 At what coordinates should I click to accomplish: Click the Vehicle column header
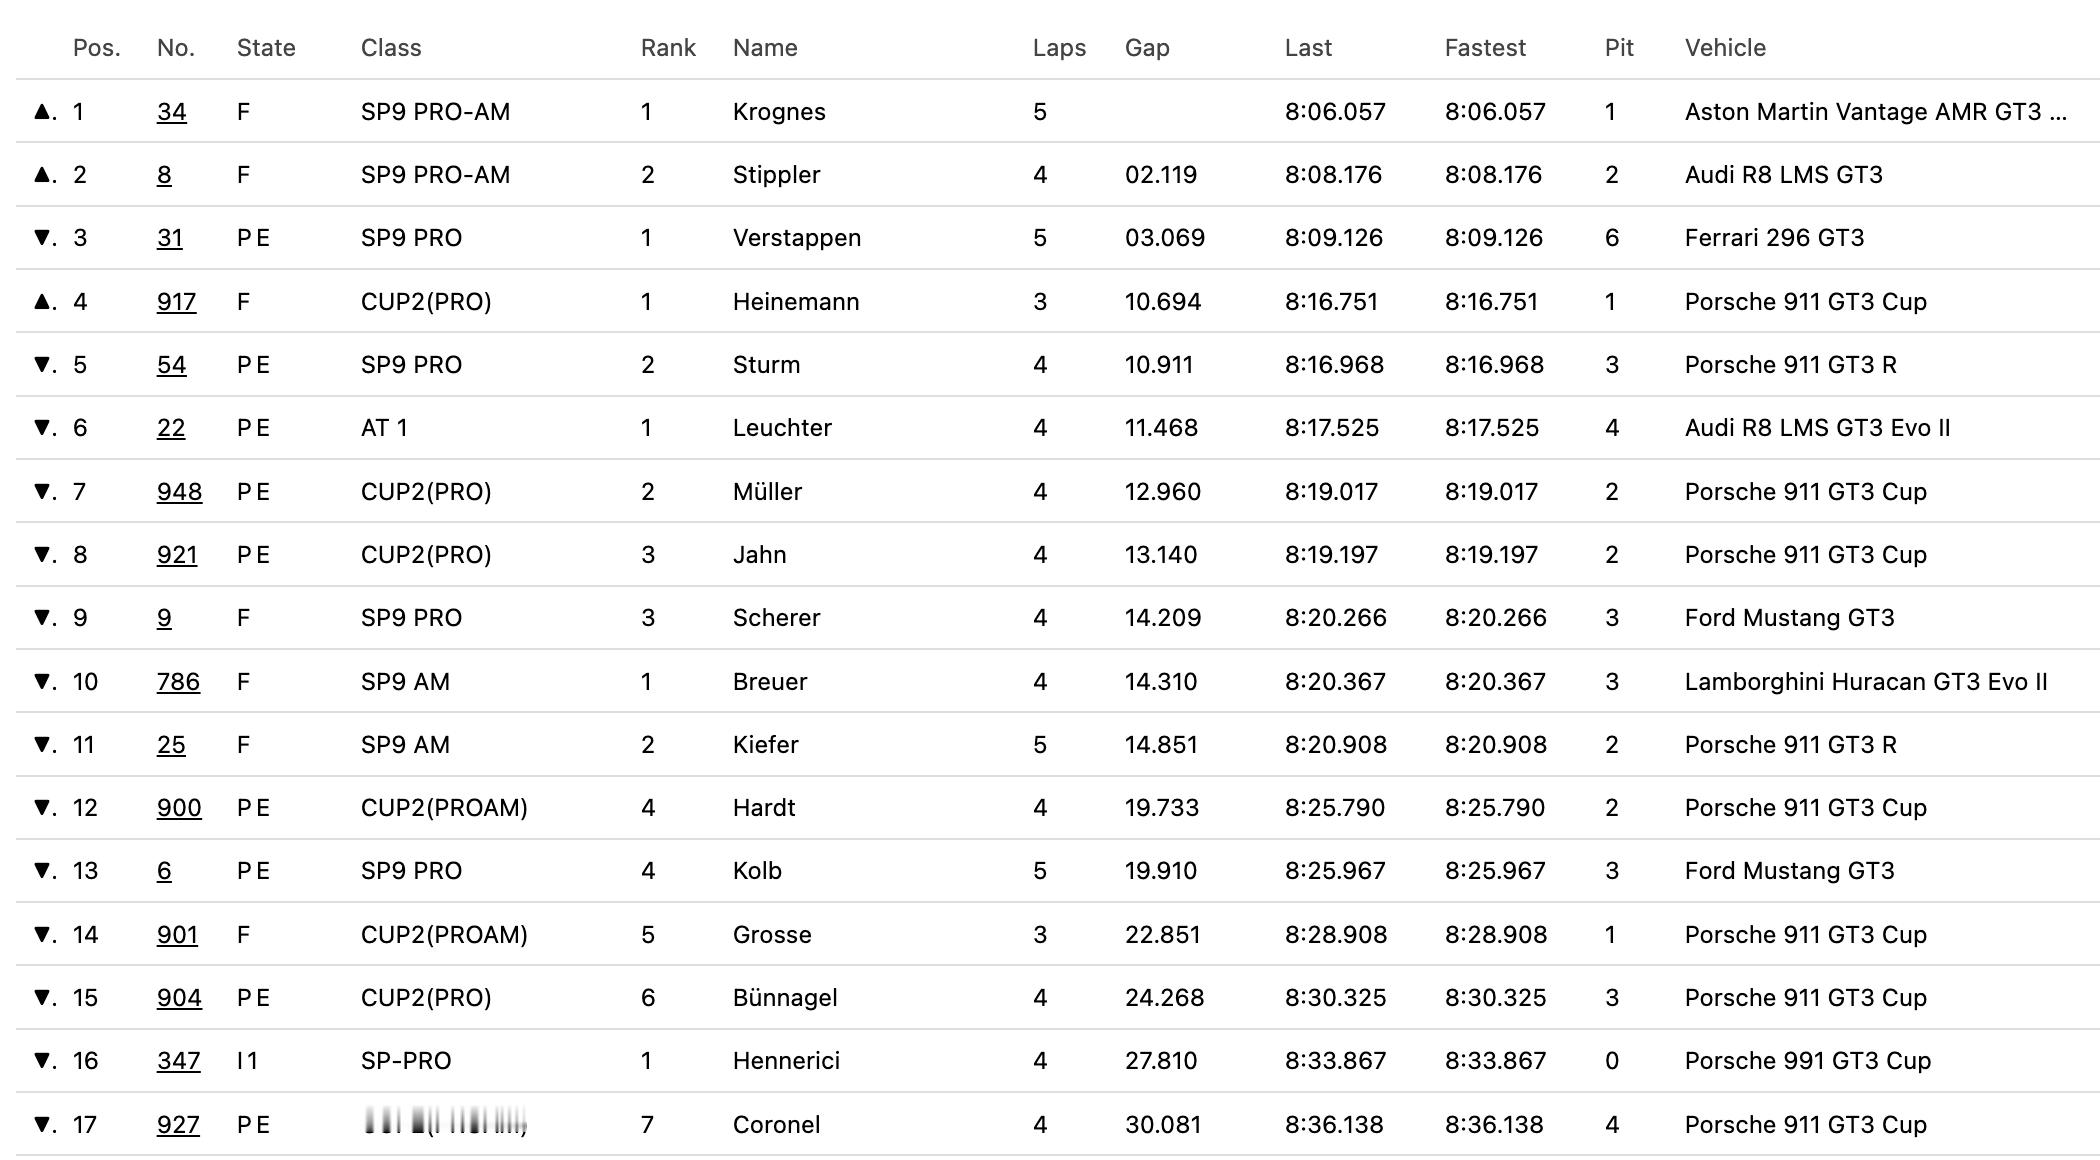click(x=1725, y=48)
